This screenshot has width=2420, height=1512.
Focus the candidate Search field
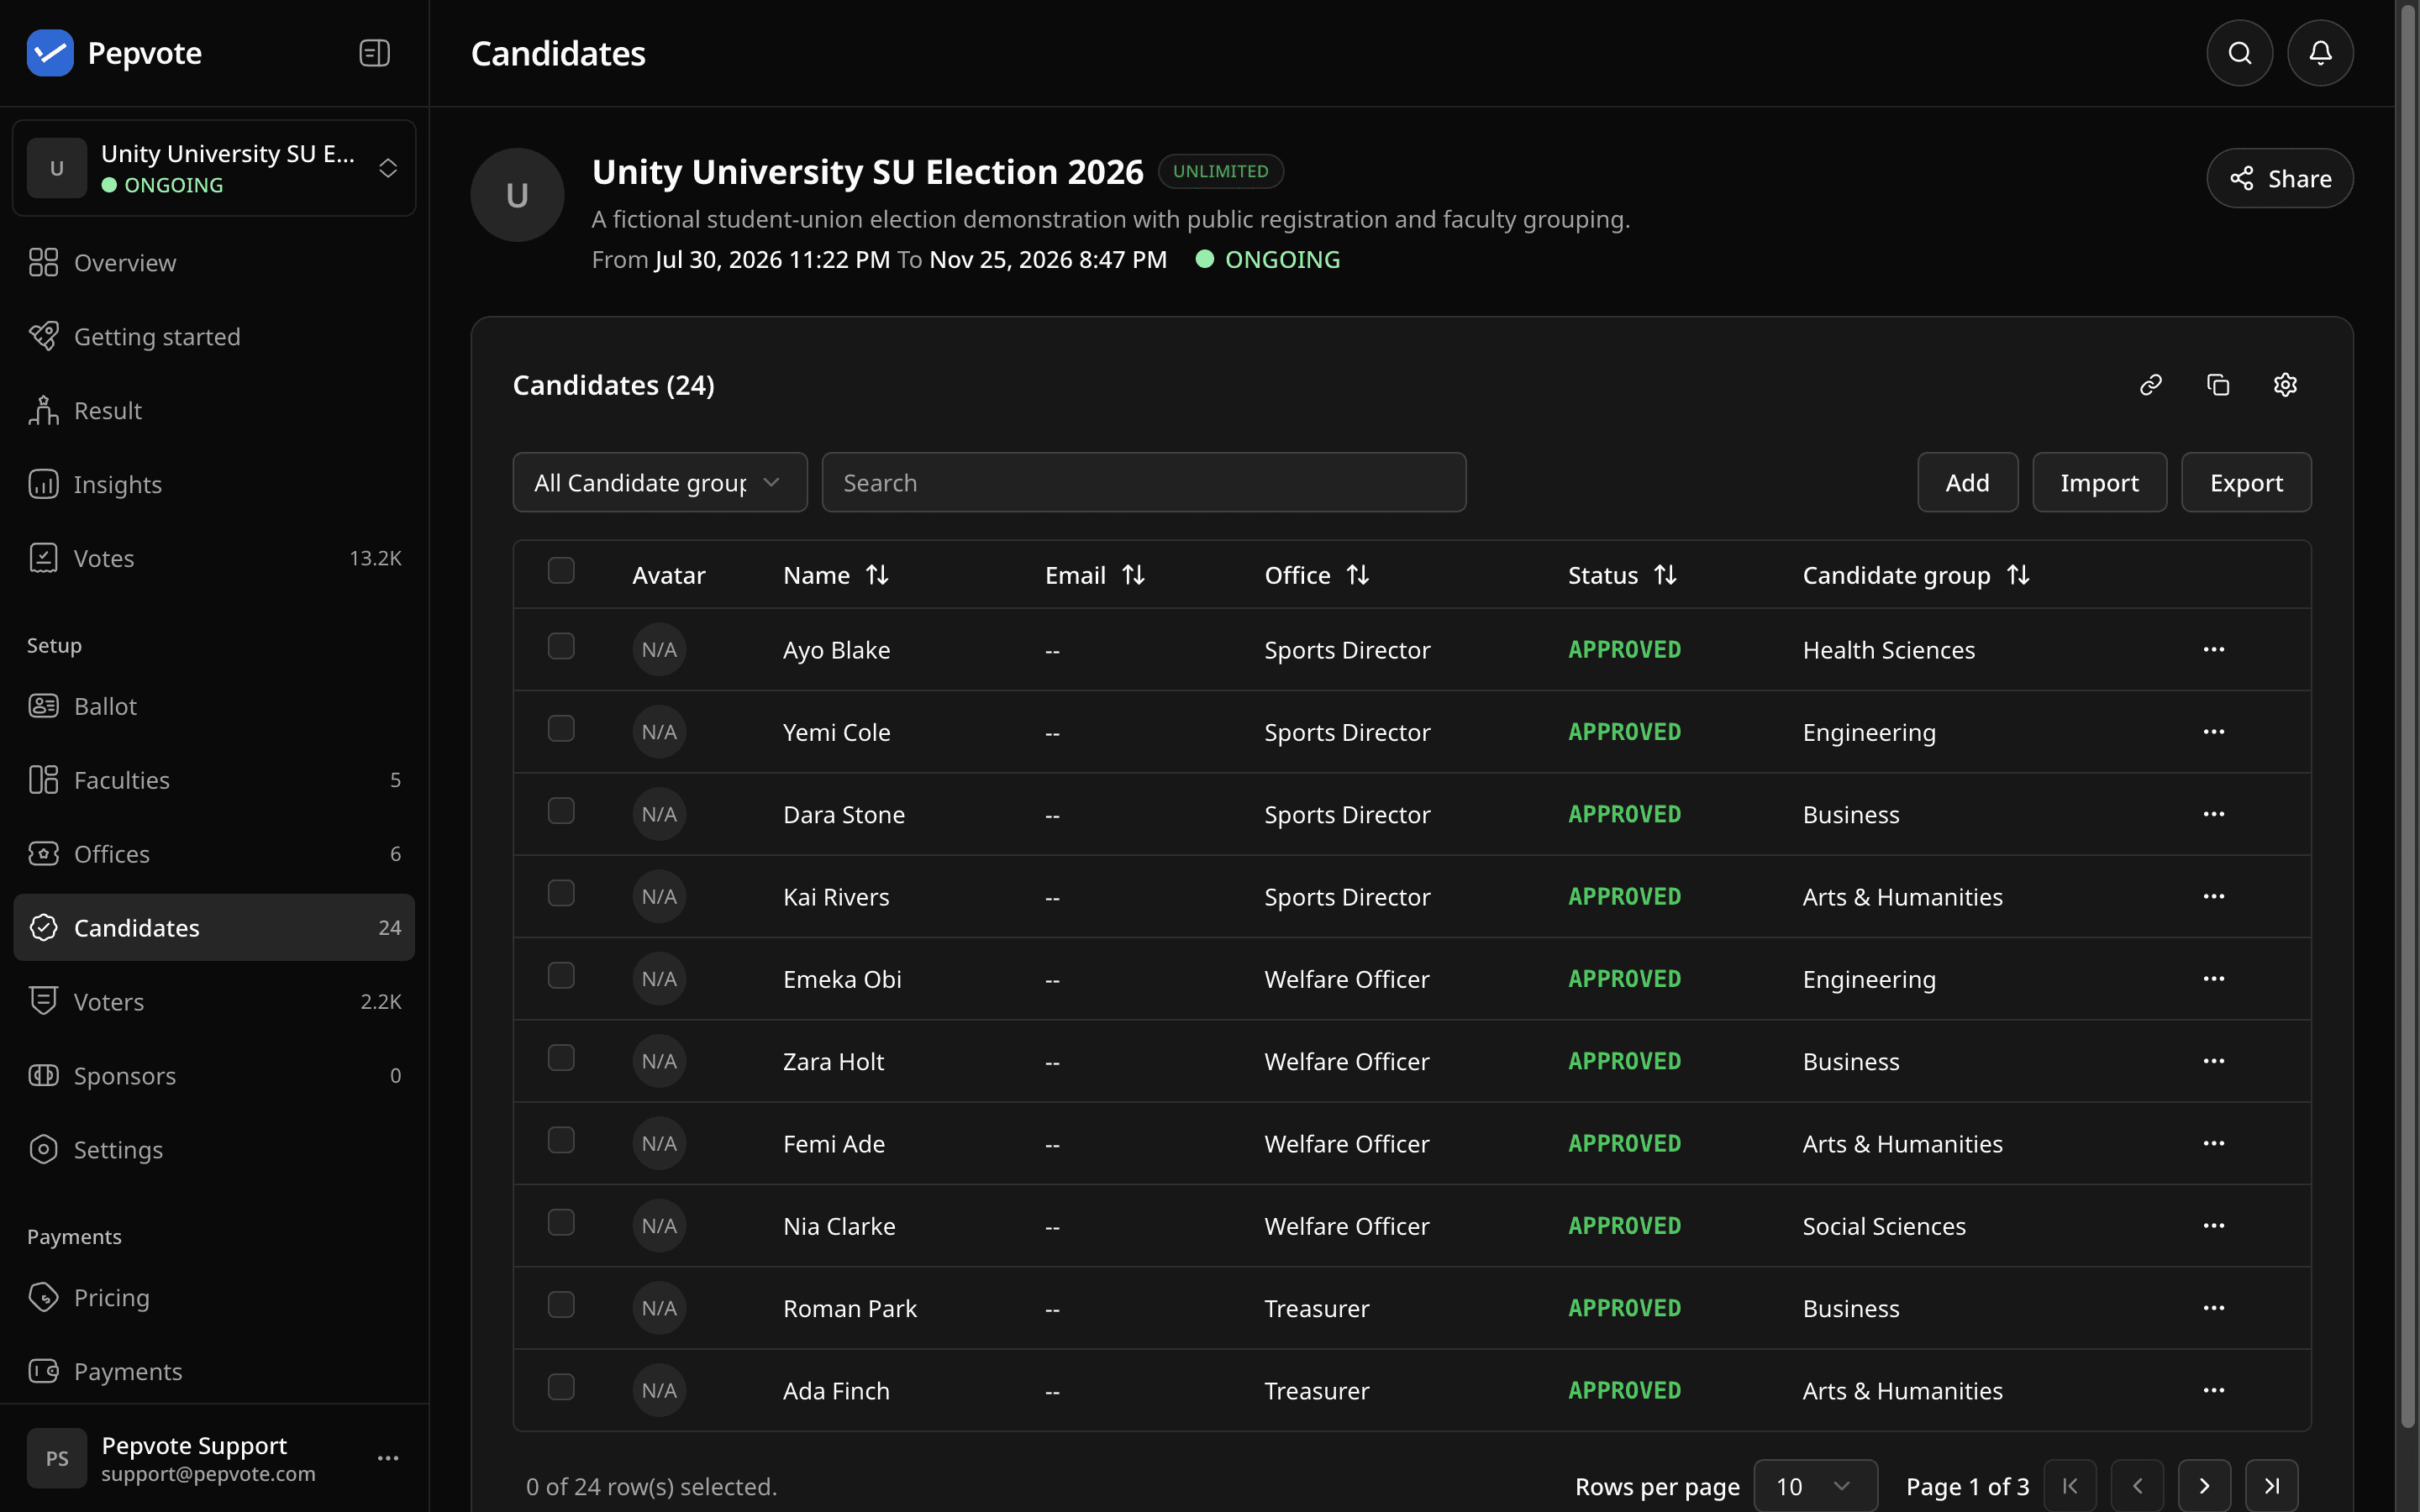click(1144, 483)
